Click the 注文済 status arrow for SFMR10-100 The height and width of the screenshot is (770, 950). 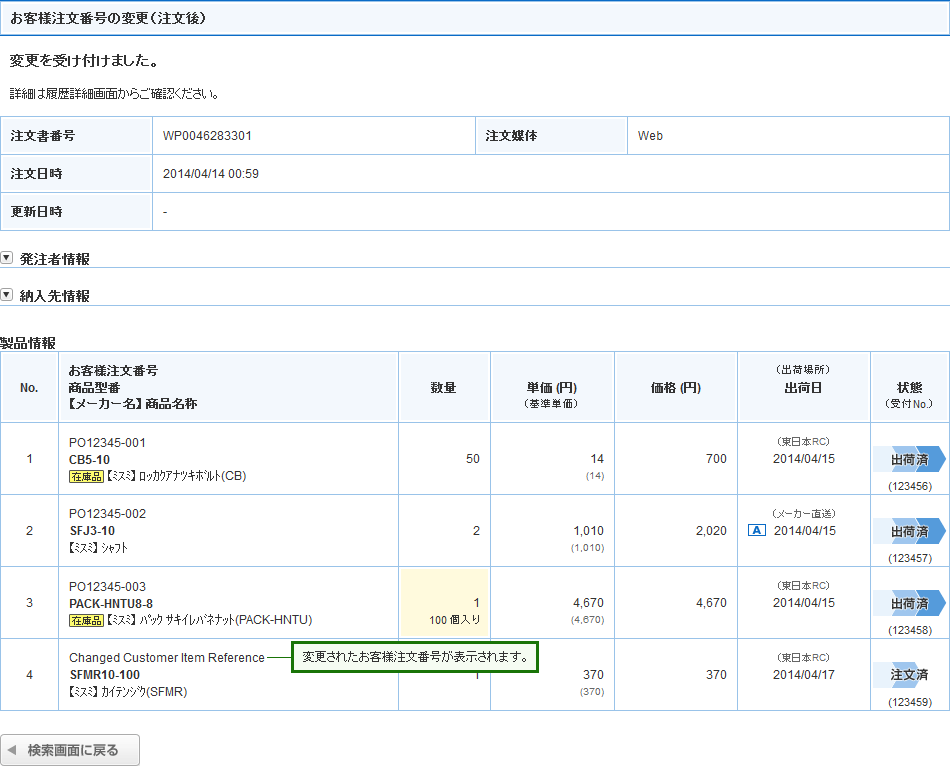(908, 675)
